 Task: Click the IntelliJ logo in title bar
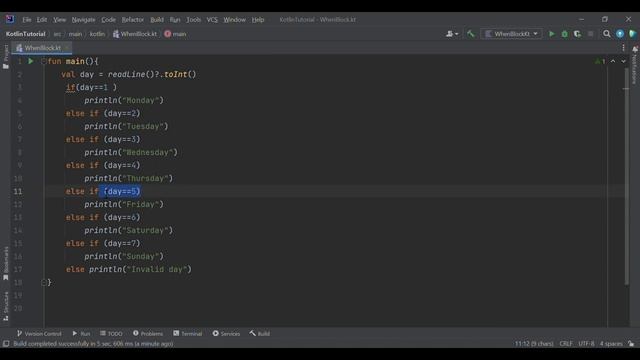coord(10,19)
